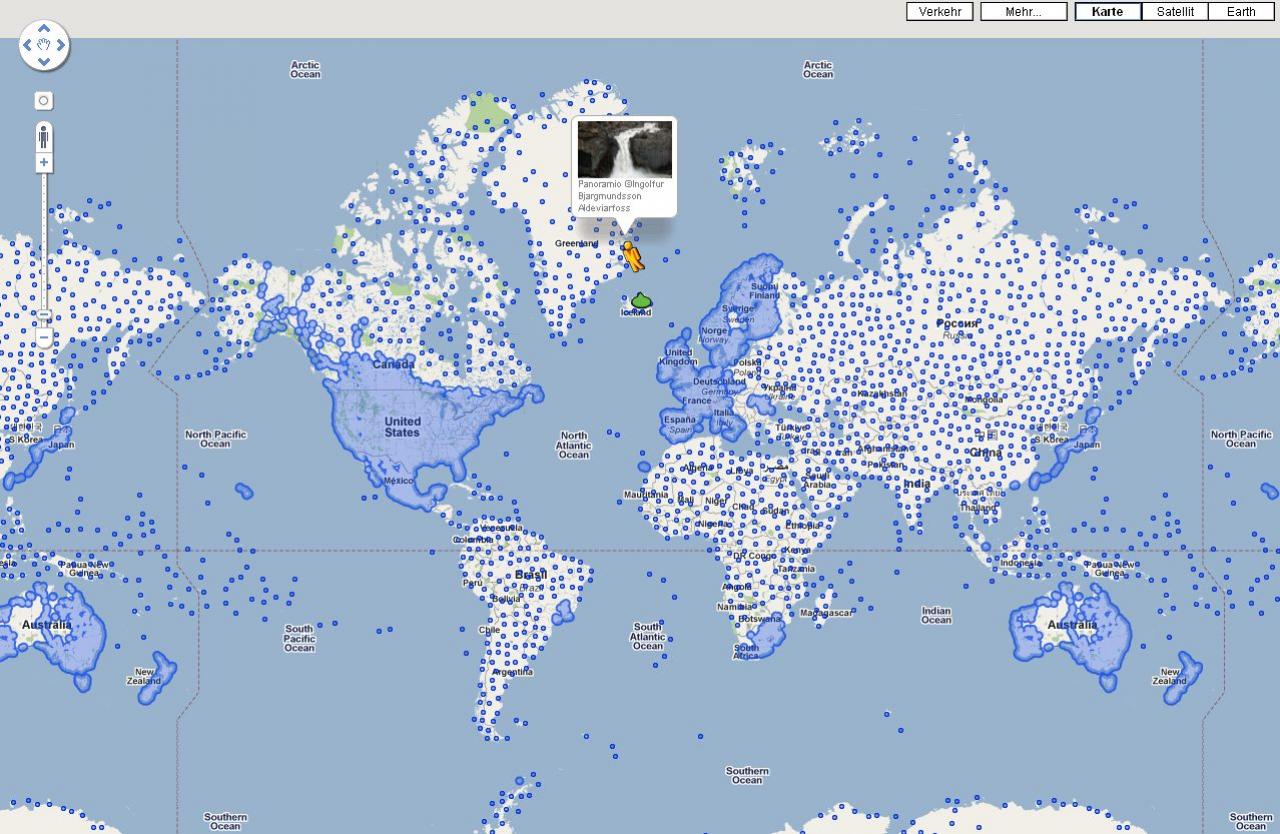Pan the map down with the south arrow
Viewport: 1280px width, 834px height.
(x=44, y=61)
